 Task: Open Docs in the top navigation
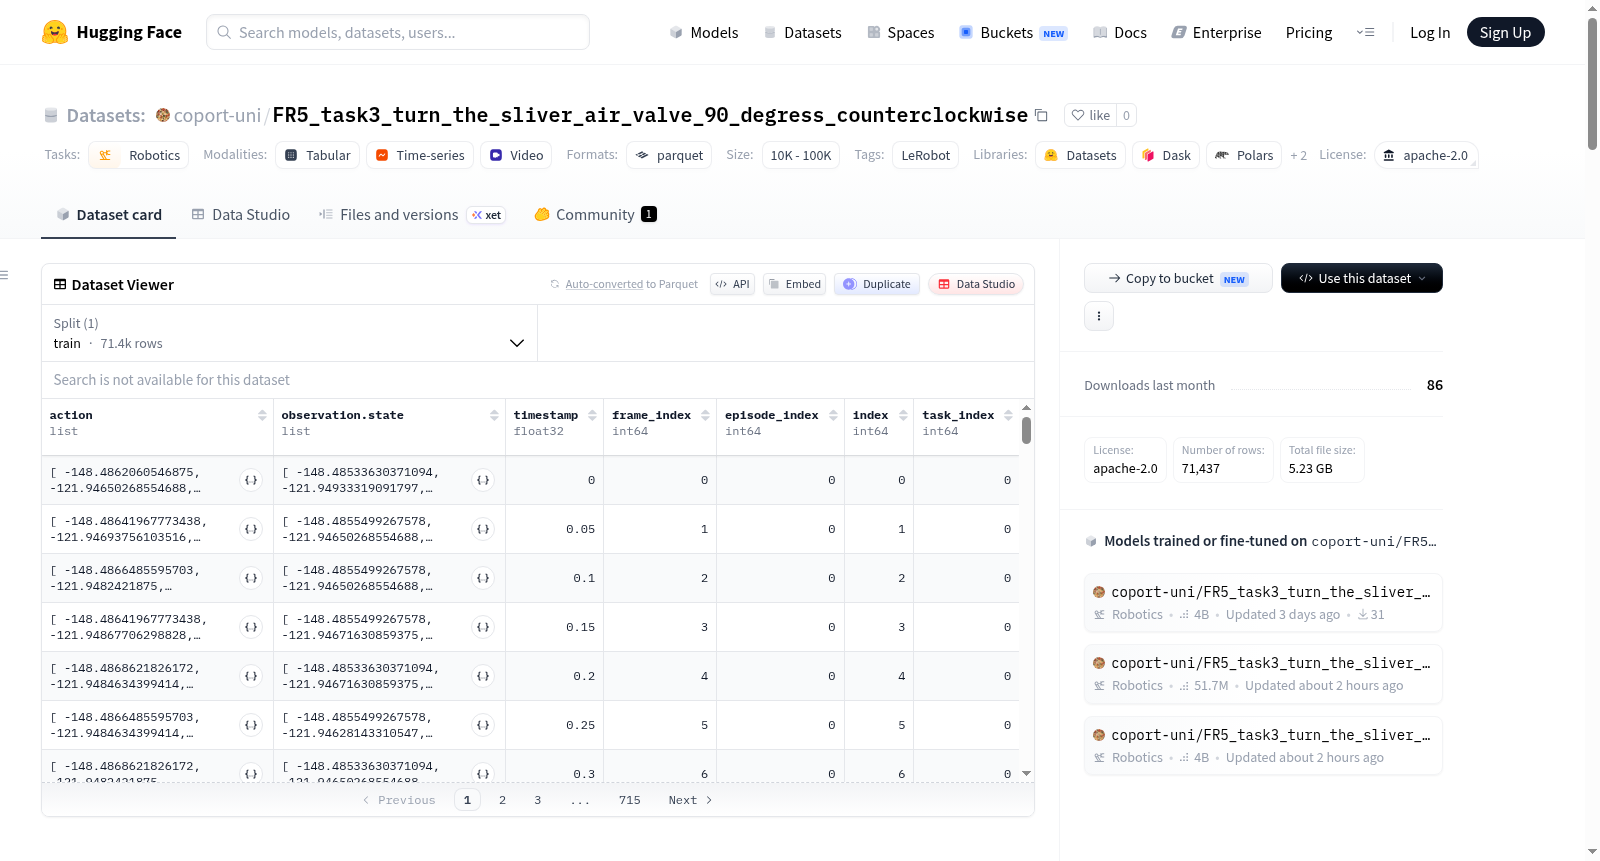click(x=1120, y=32)
